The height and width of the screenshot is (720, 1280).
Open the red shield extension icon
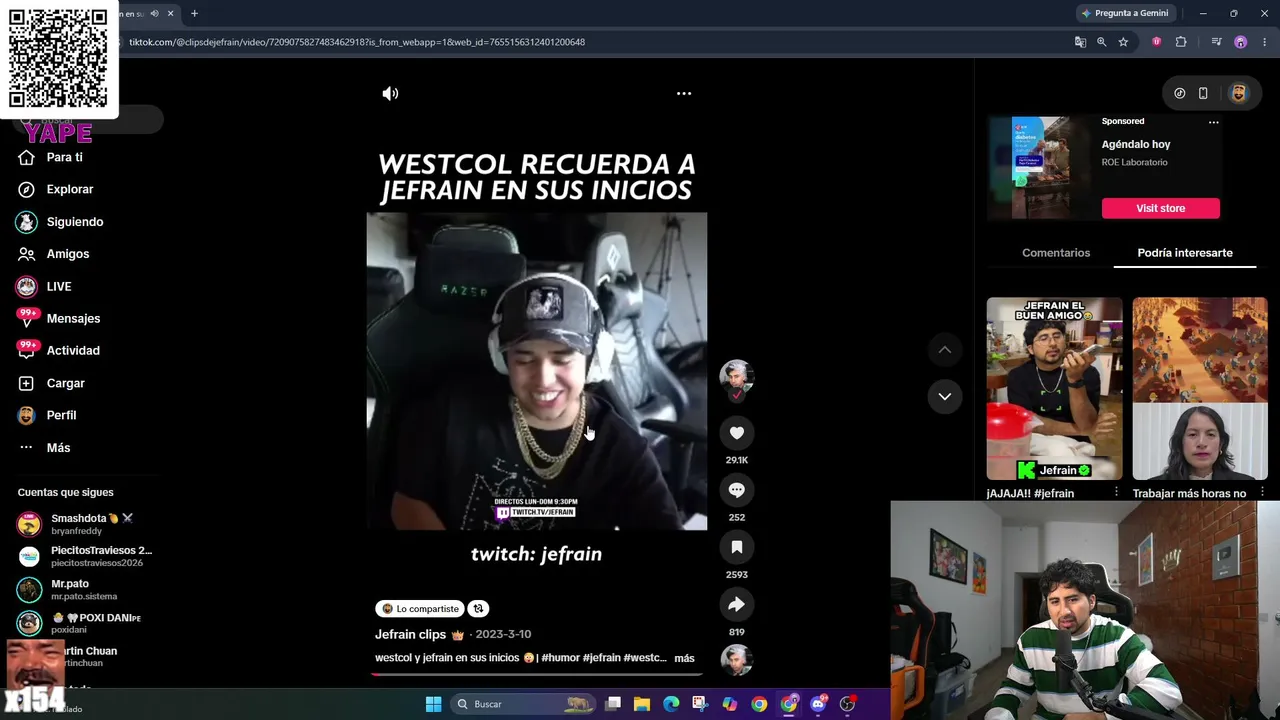[x=1157, y=42]
